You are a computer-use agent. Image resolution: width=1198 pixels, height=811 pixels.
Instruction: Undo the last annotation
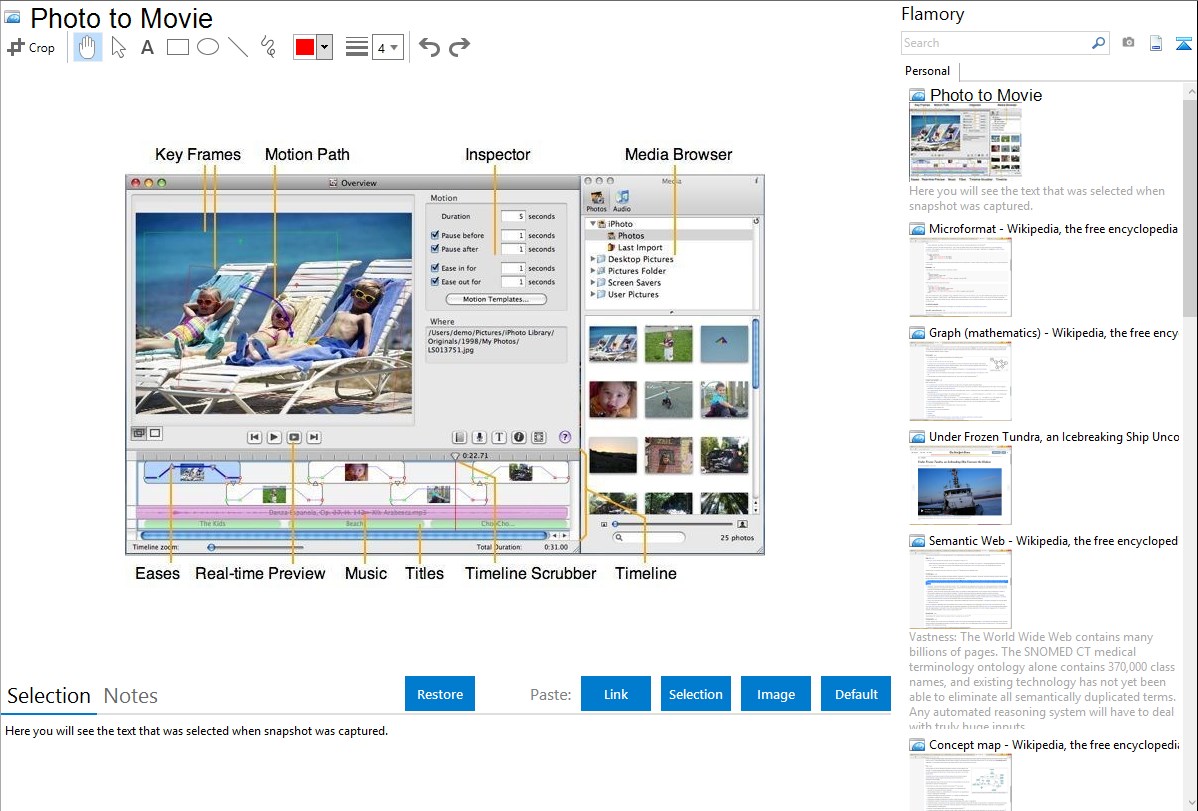[x=429, y=47]
